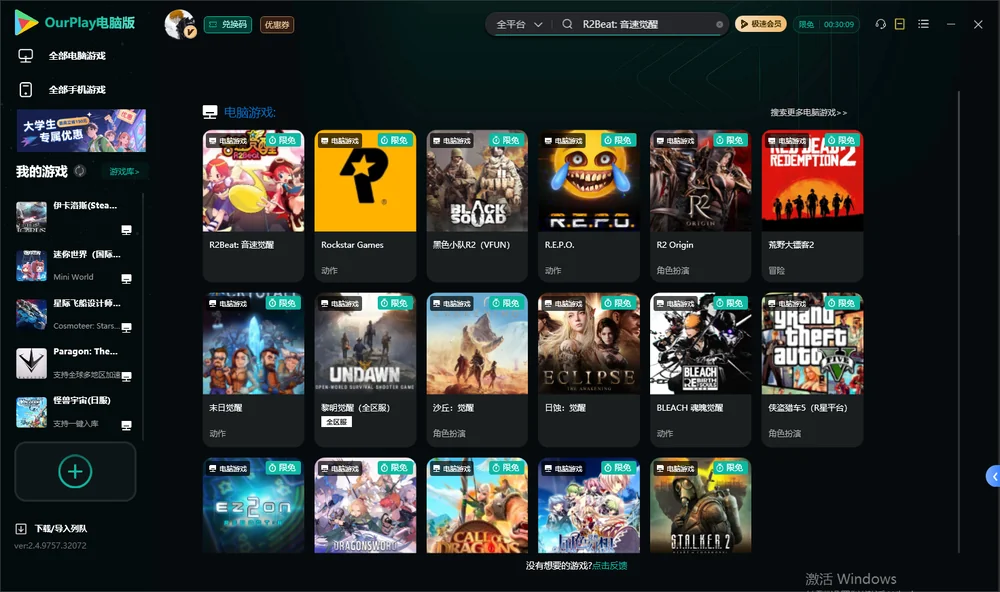Open the list menu icon in title bar
Image resolution: width=1000 pixels, height=592 pixels.
[923, 24]
